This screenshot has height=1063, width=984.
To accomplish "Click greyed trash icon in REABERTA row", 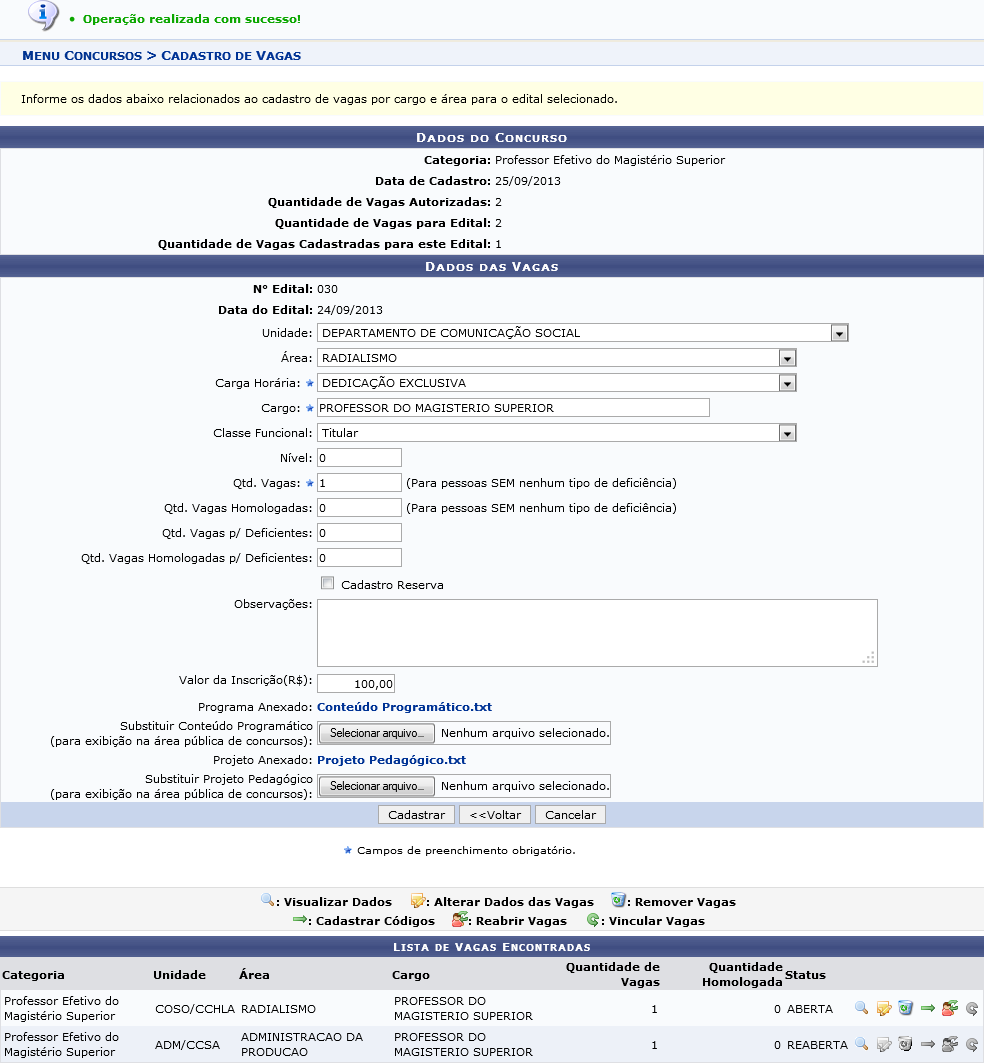I will 905,1044.
